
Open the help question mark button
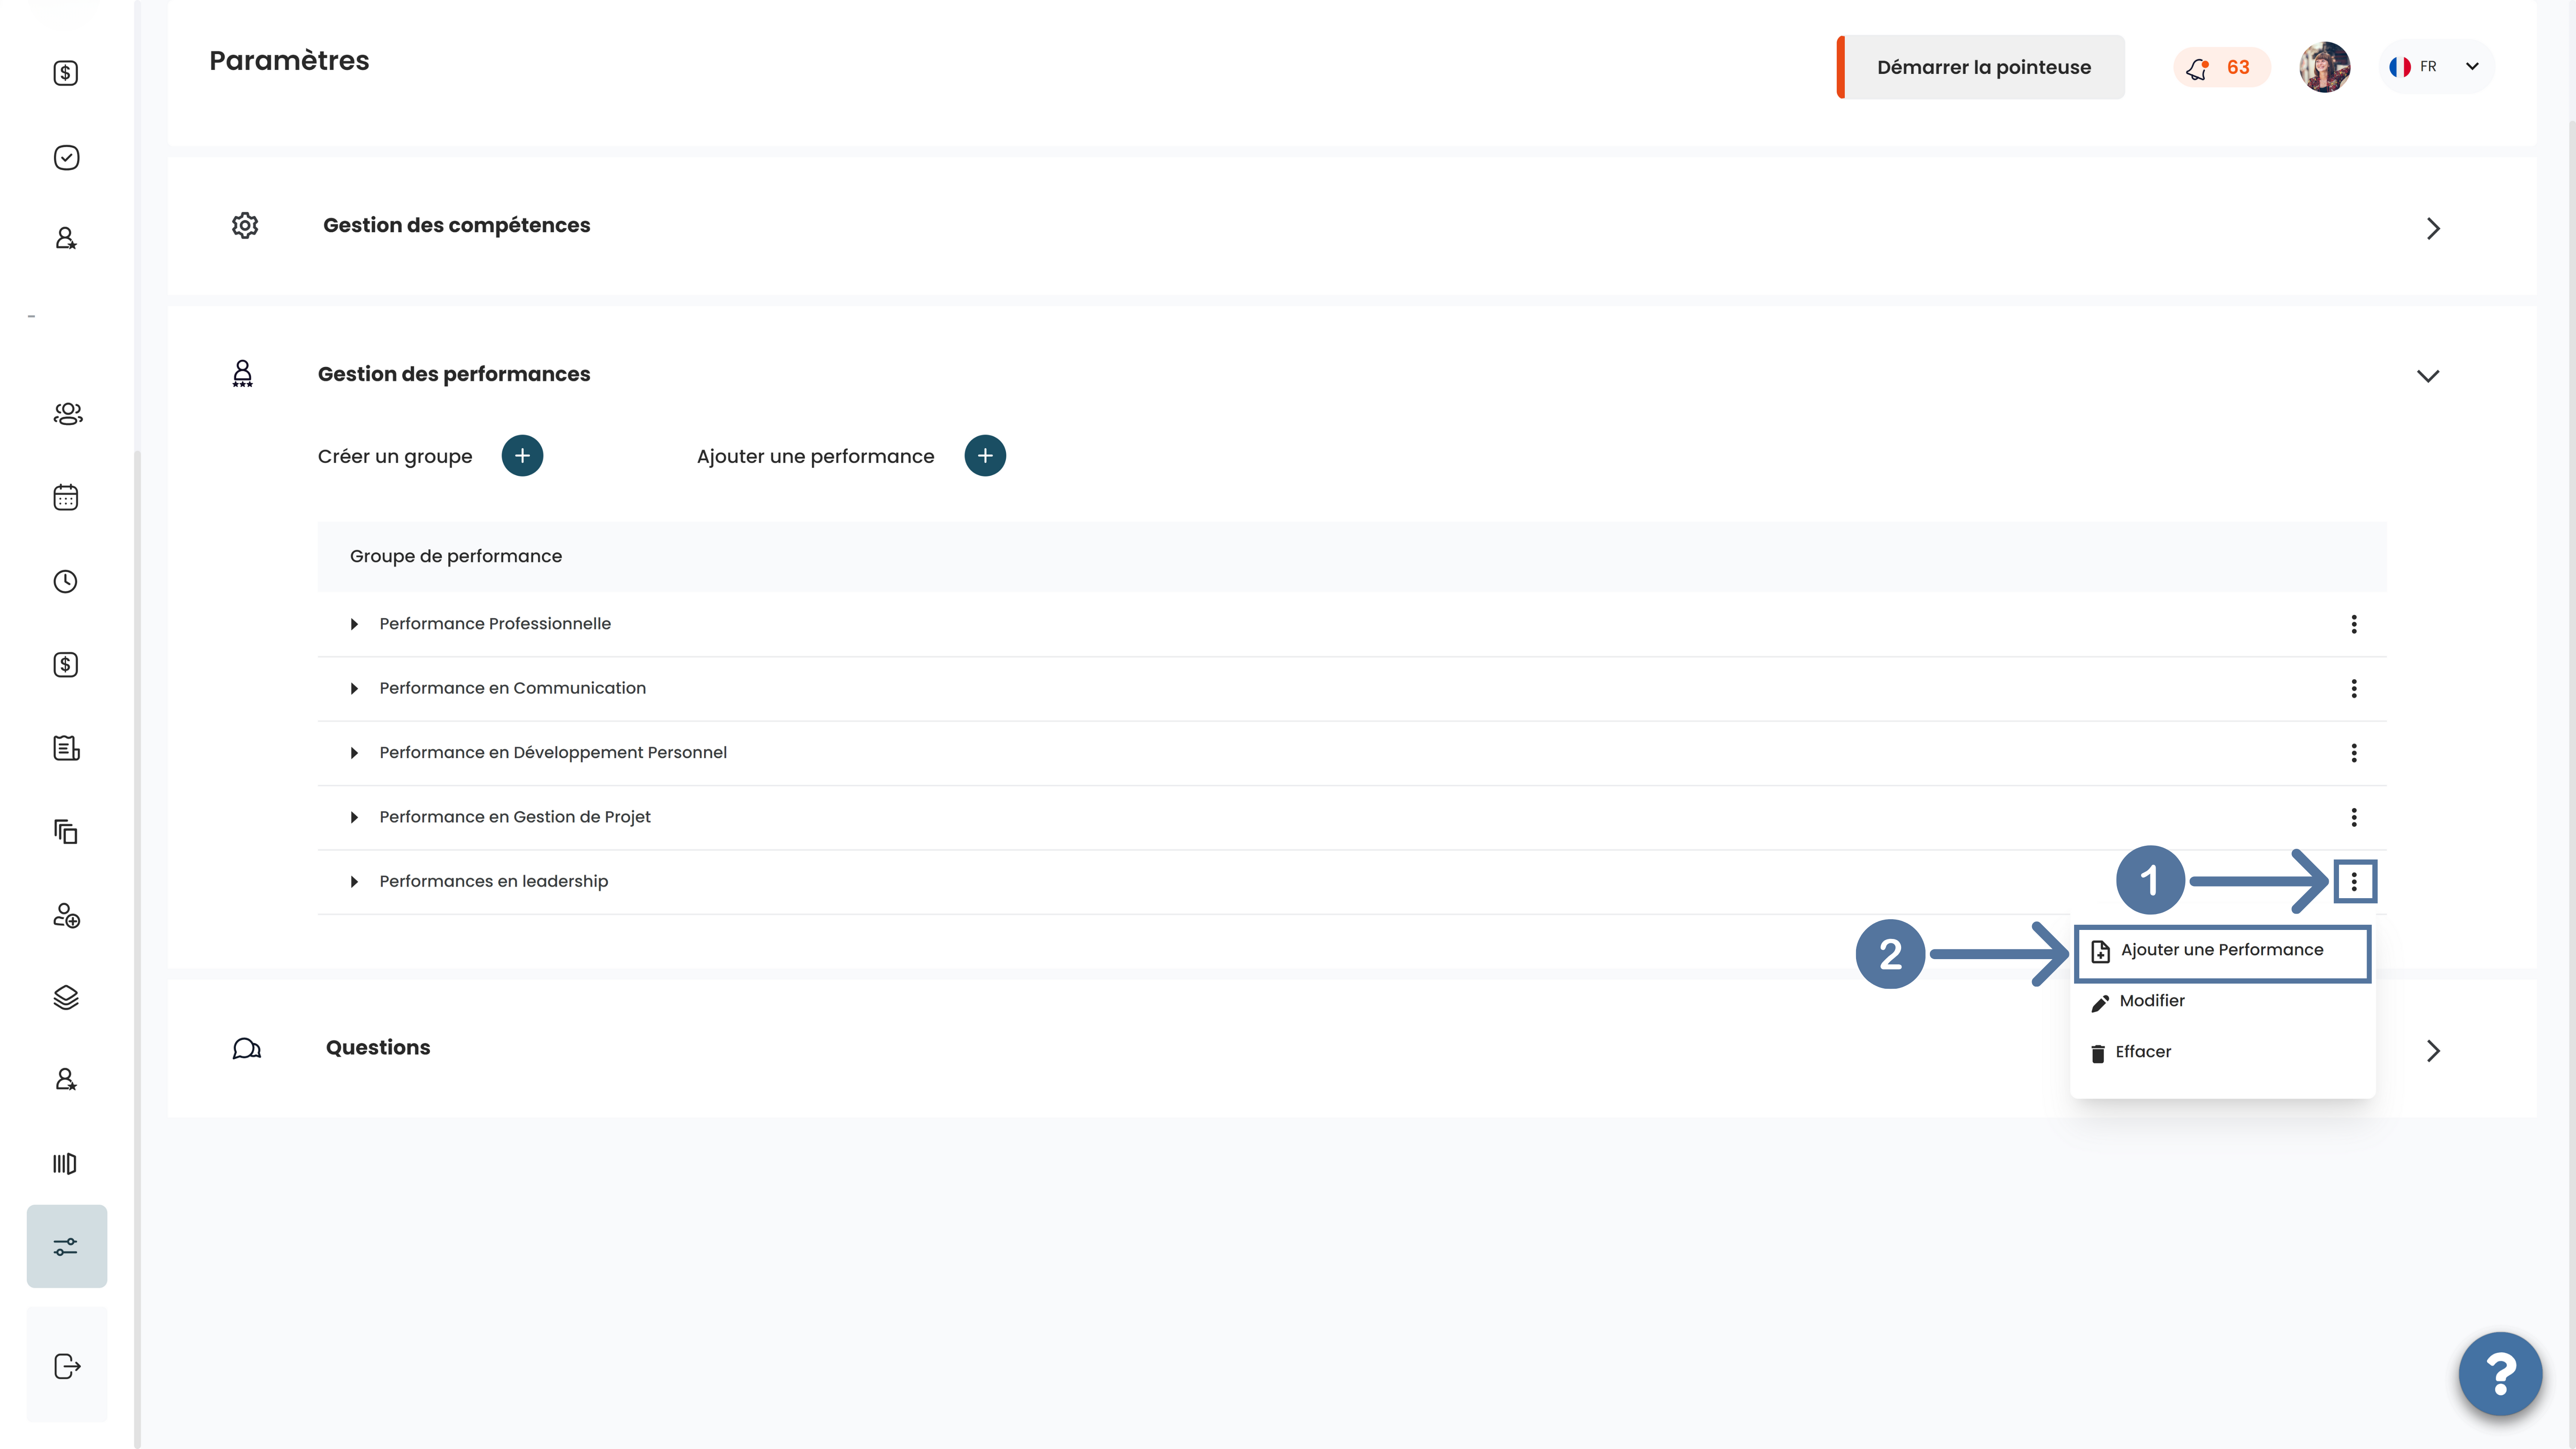[2500, 1374]
